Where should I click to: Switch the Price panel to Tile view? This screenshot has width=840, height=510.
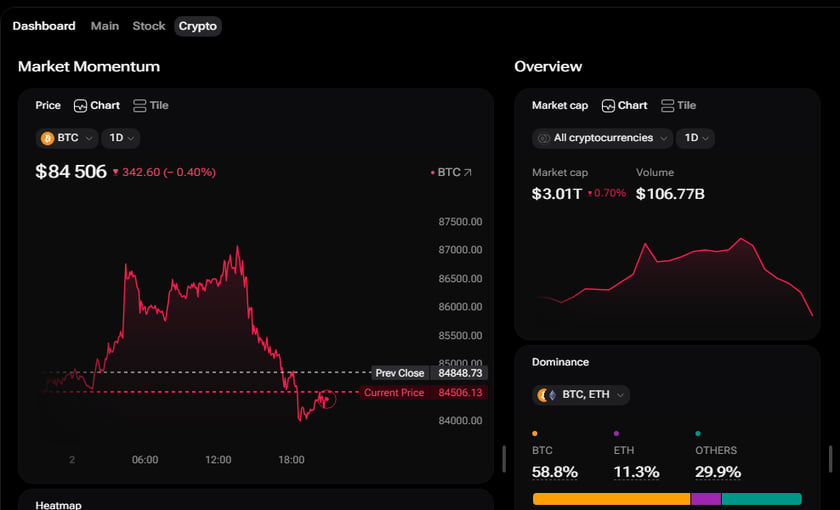pos(151,106)
